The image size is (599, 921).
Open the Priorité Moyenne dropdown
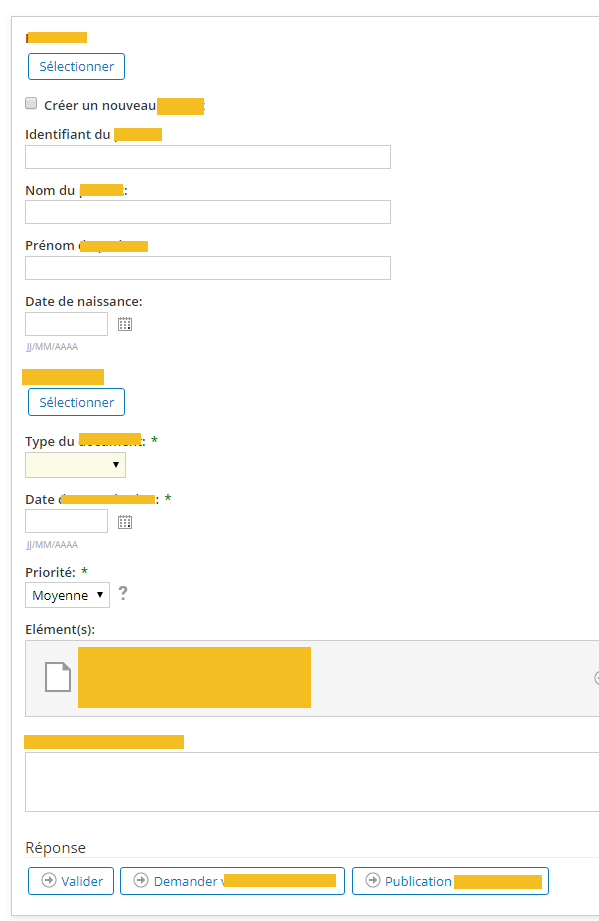coord(68,595)
